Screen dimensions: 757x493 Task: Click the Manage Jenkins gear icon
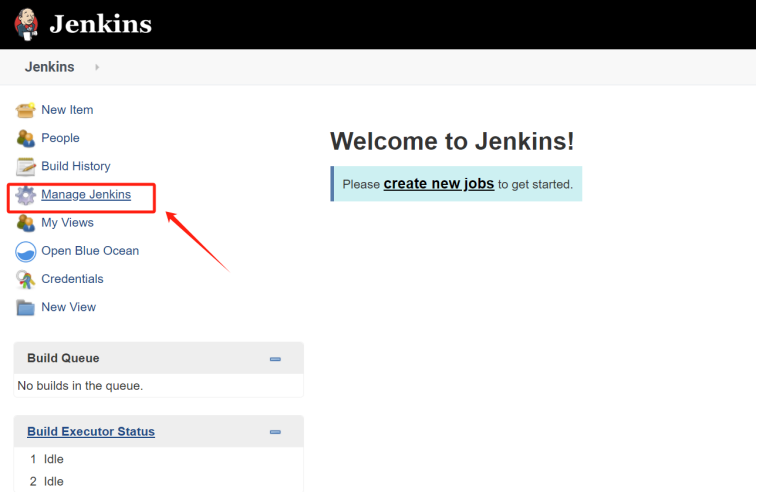tap(25, 195)
